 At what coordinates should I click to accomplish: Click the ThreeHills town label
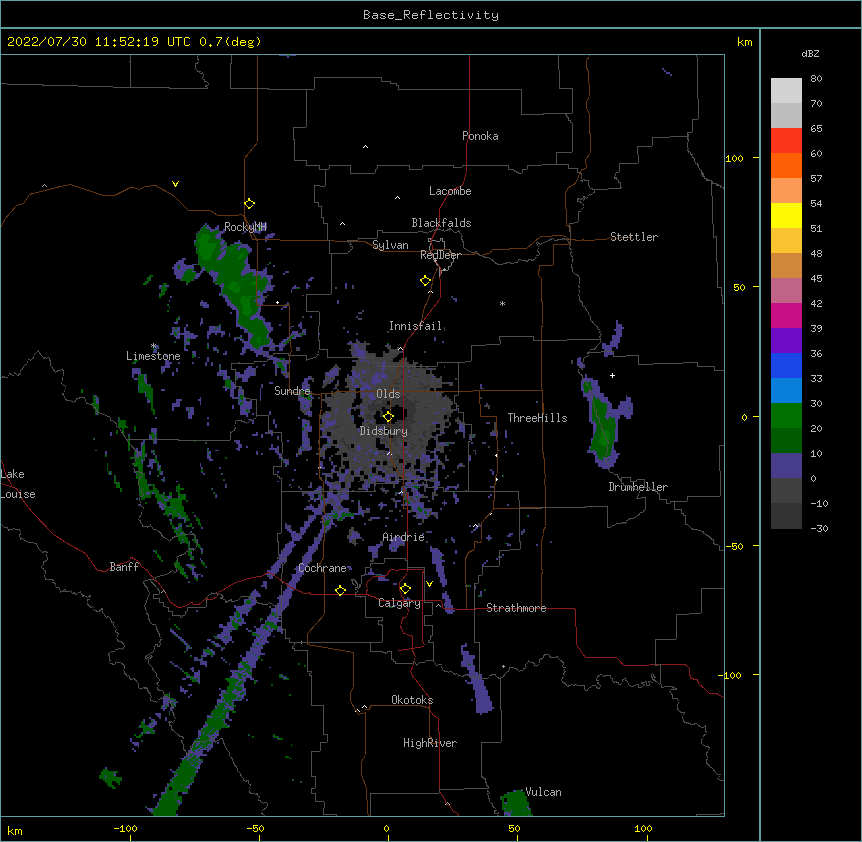coord(537,418)
